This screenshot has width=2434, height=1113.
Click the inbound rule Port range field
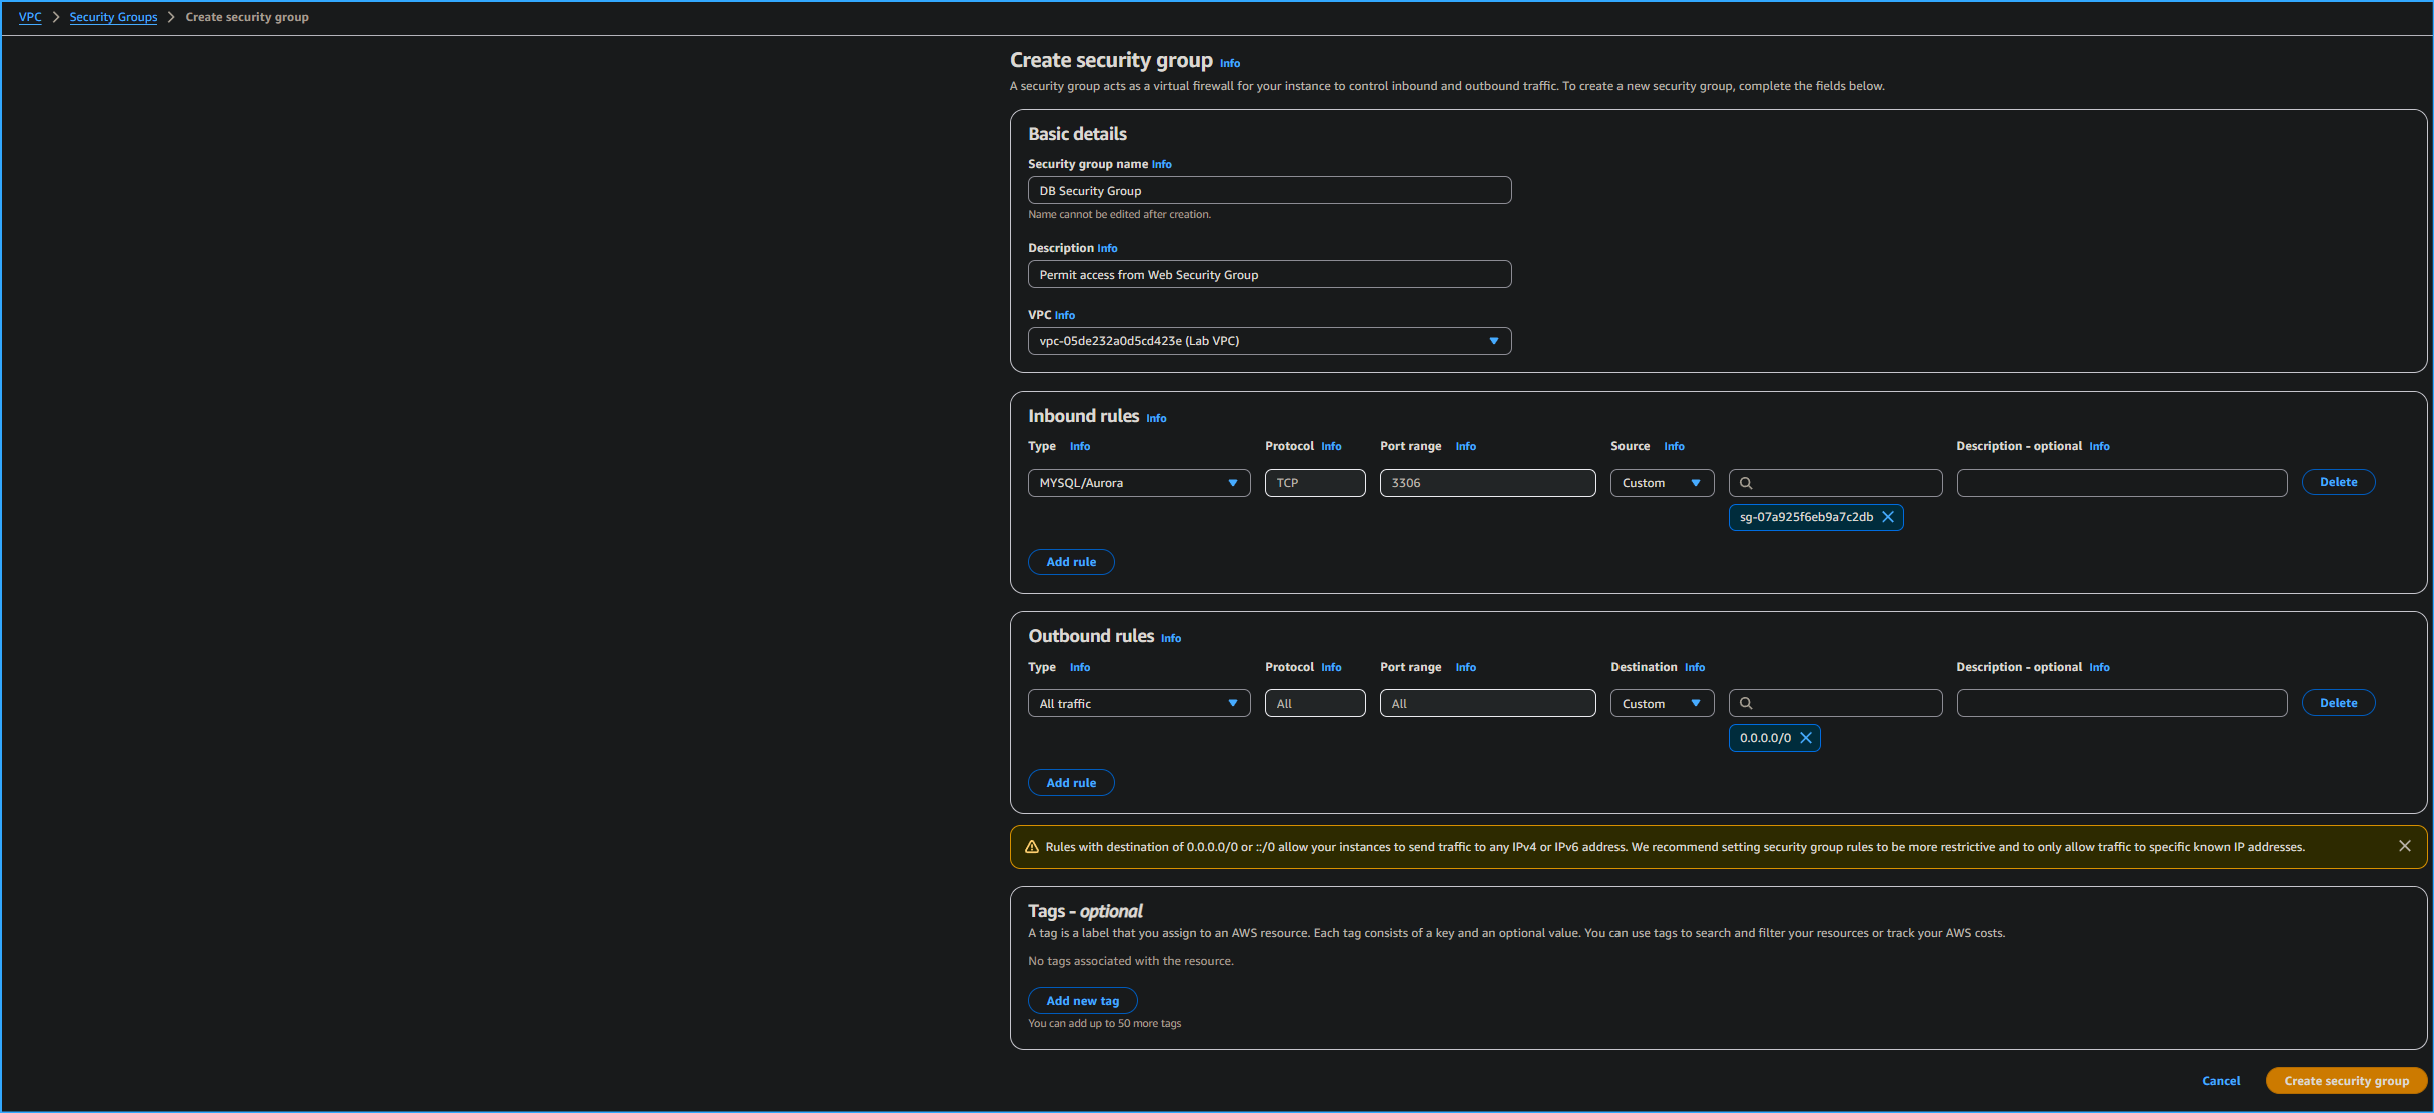click(1487, 482)
